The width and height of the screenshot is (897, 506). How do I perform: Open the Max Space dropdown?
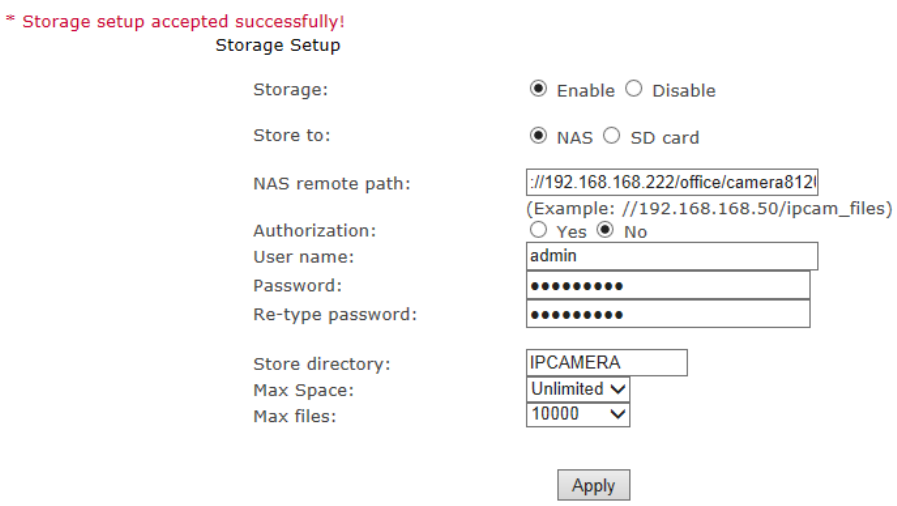(x=578, y=388)
